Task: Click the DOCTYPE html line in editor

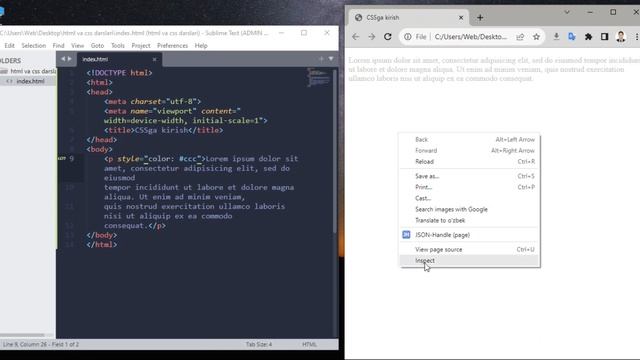Action: point(119,73)
